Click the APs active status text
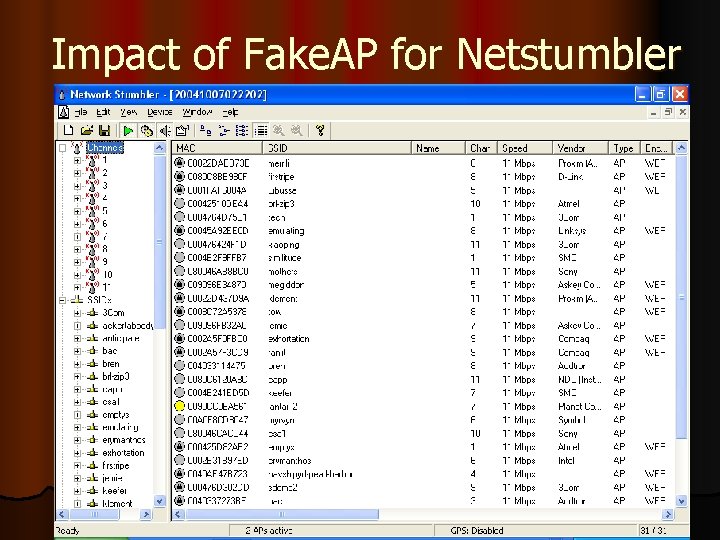 point(269,530)
